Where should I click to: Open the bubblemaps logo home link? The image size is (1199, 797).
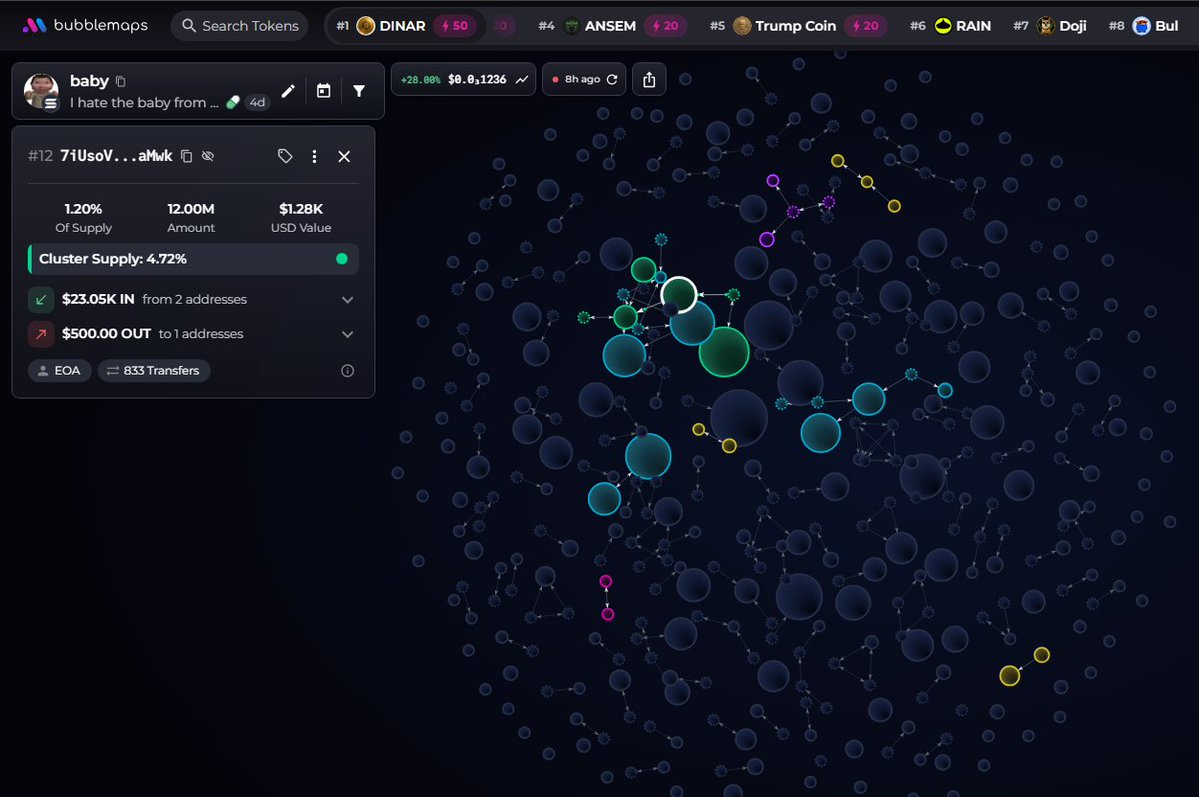point(85,25)
